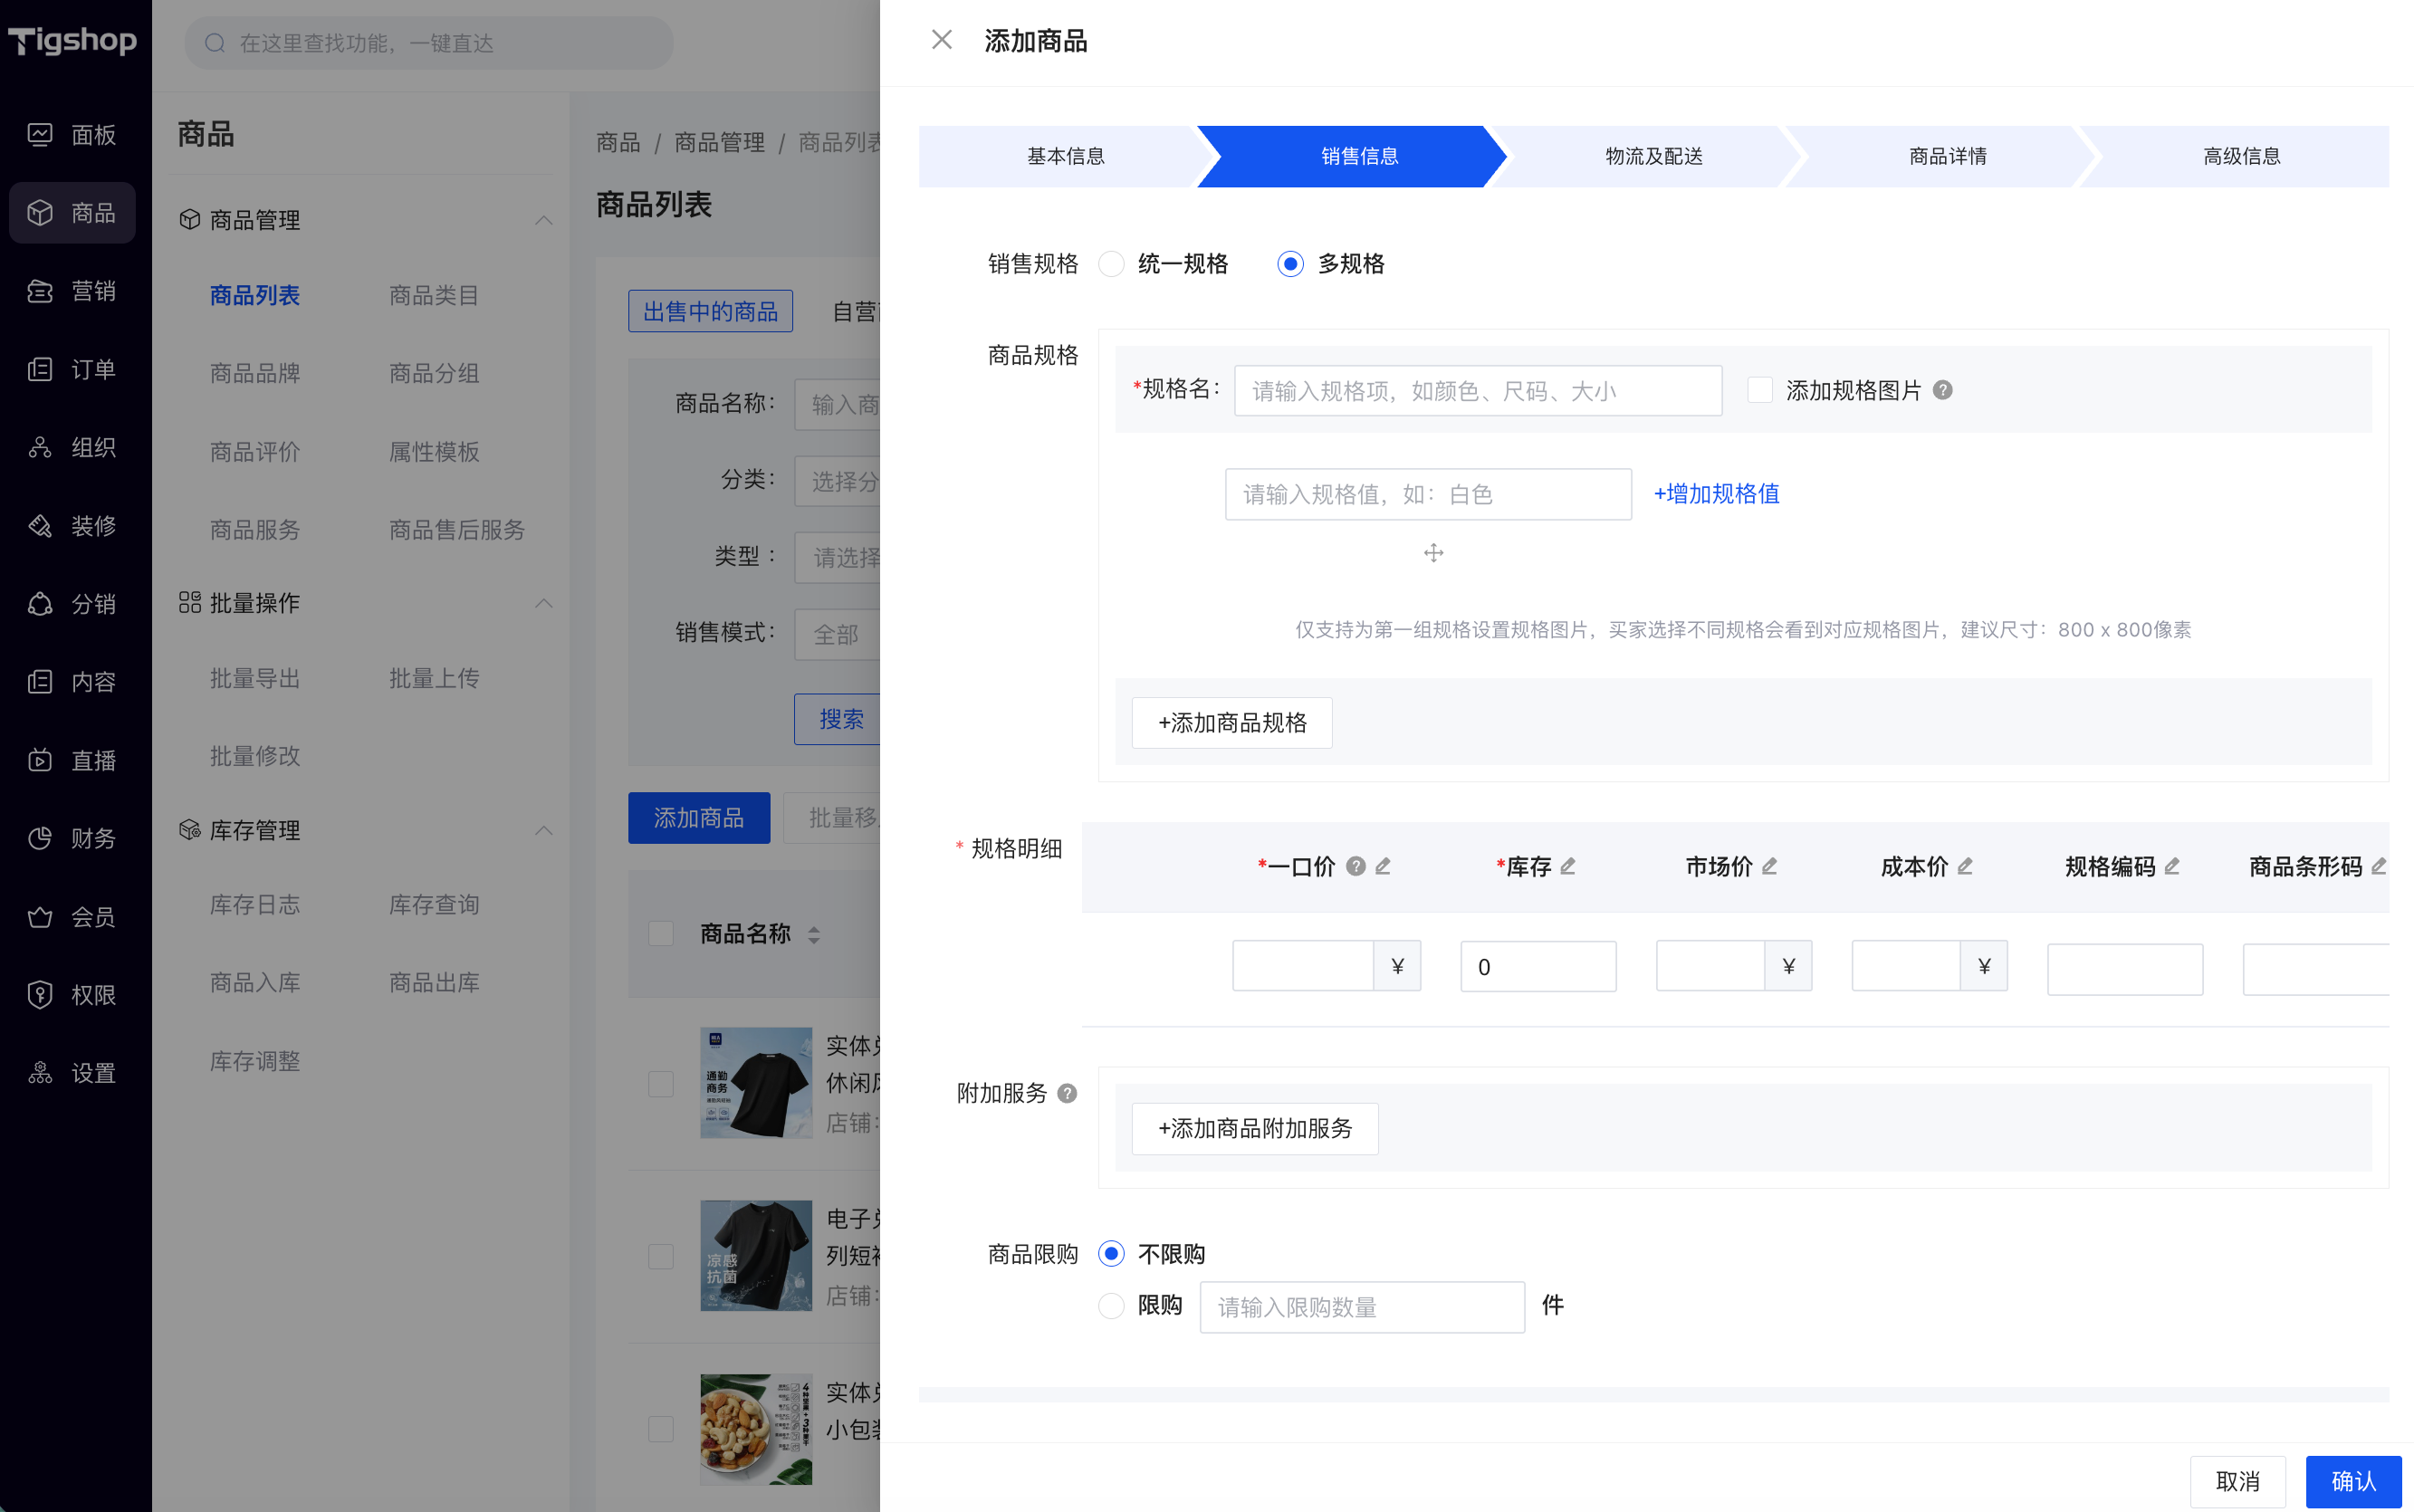The width and height of the screenshot is (2414, 1512).
Task: Collapse the 批量操作 menu section
Action: click(x=544, y=603)
